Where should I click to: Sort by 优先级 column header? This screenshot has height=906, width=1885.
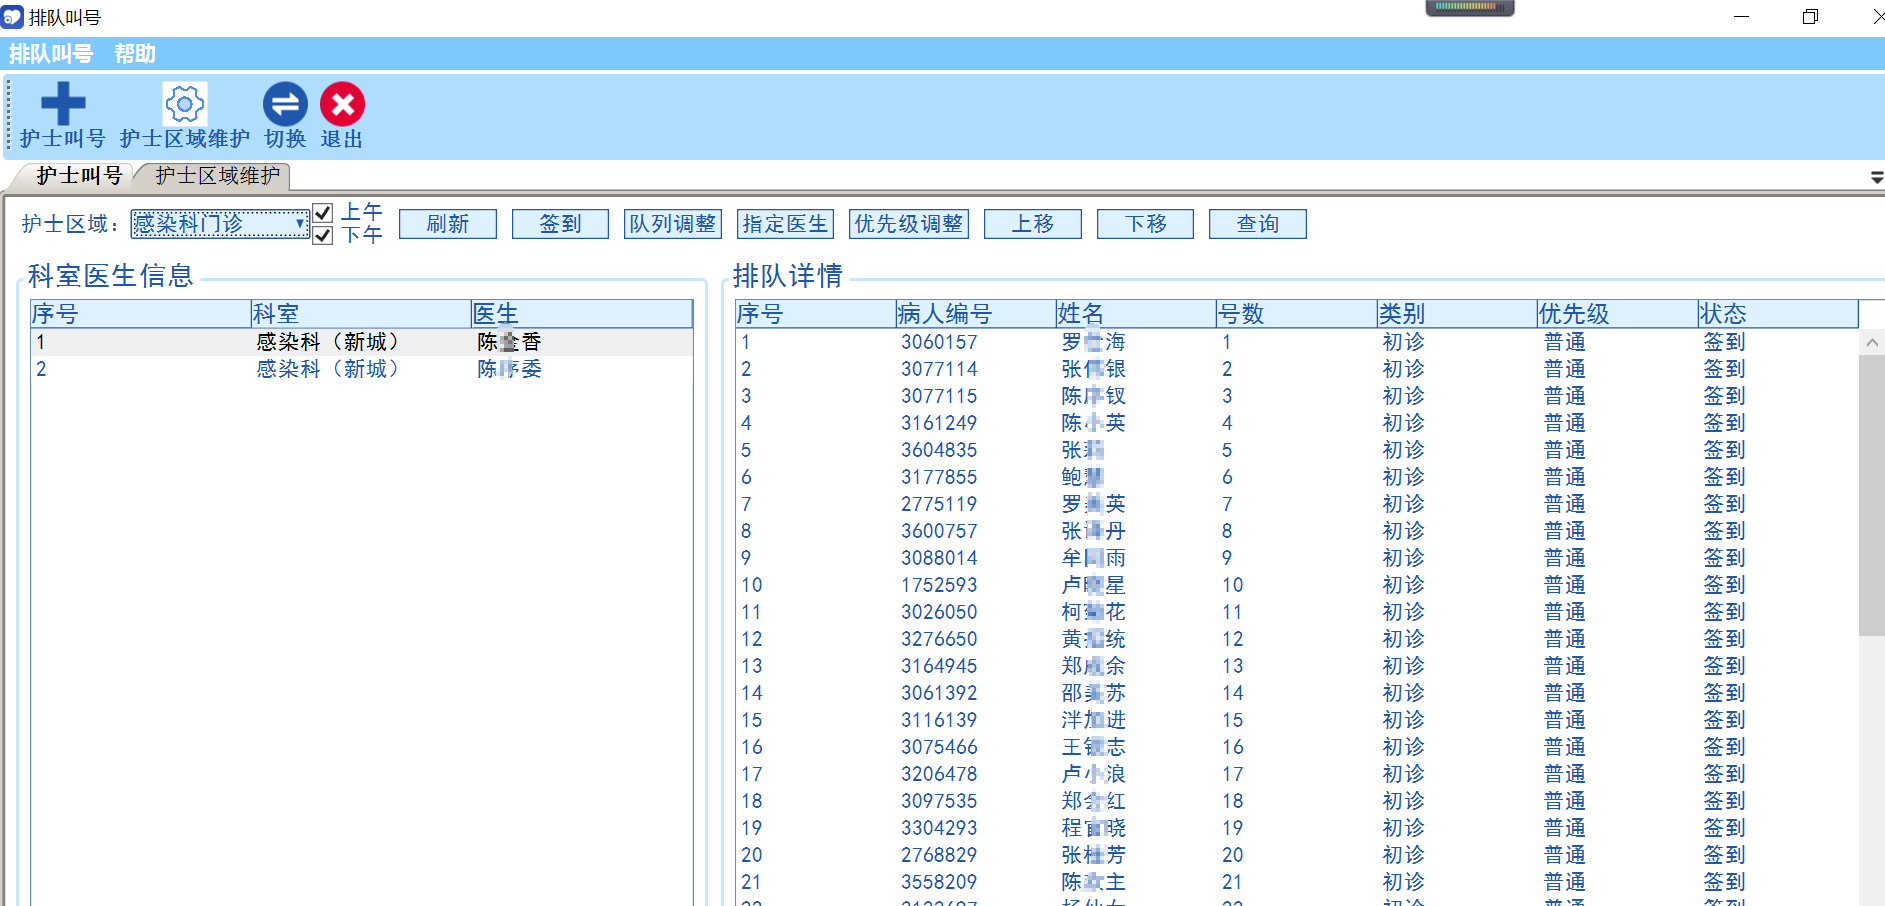(1615, 314)
